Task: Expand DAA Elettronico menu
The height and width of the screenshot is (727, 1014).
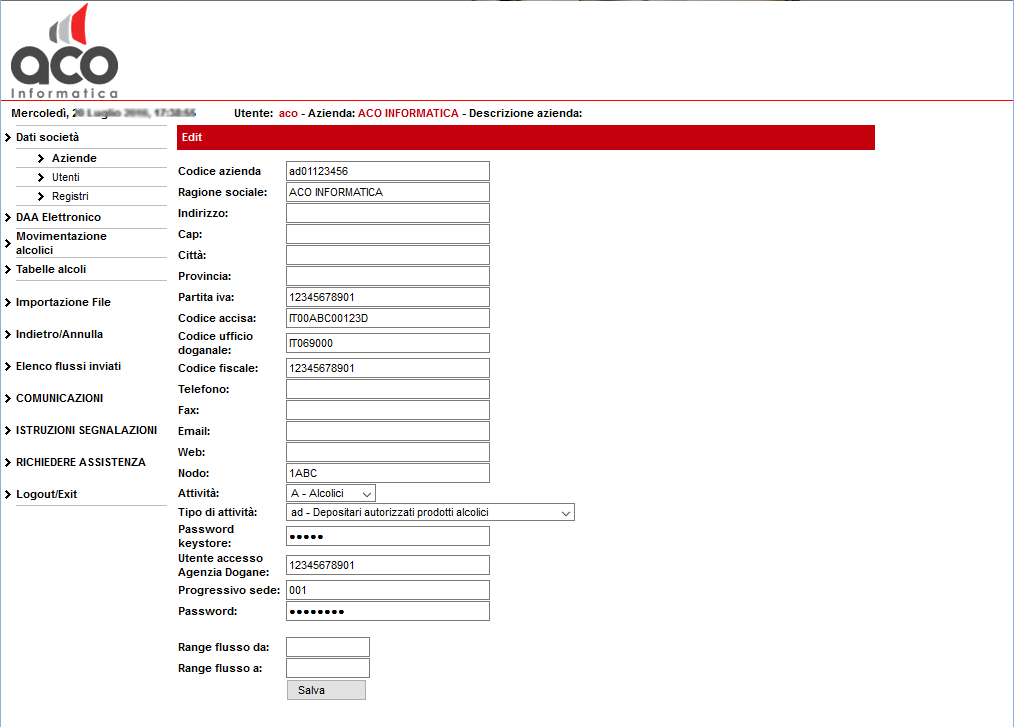Action: (x=58, y=217)
